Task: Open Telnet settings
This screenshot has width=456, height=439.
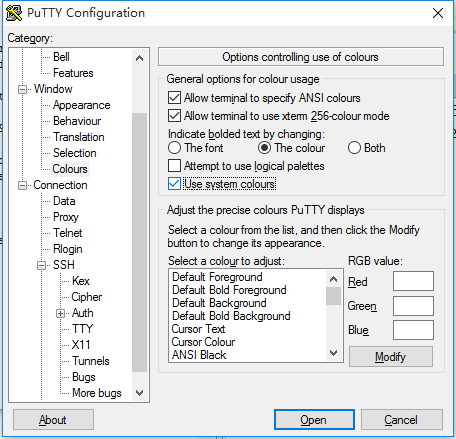Action: pos(67,233)
